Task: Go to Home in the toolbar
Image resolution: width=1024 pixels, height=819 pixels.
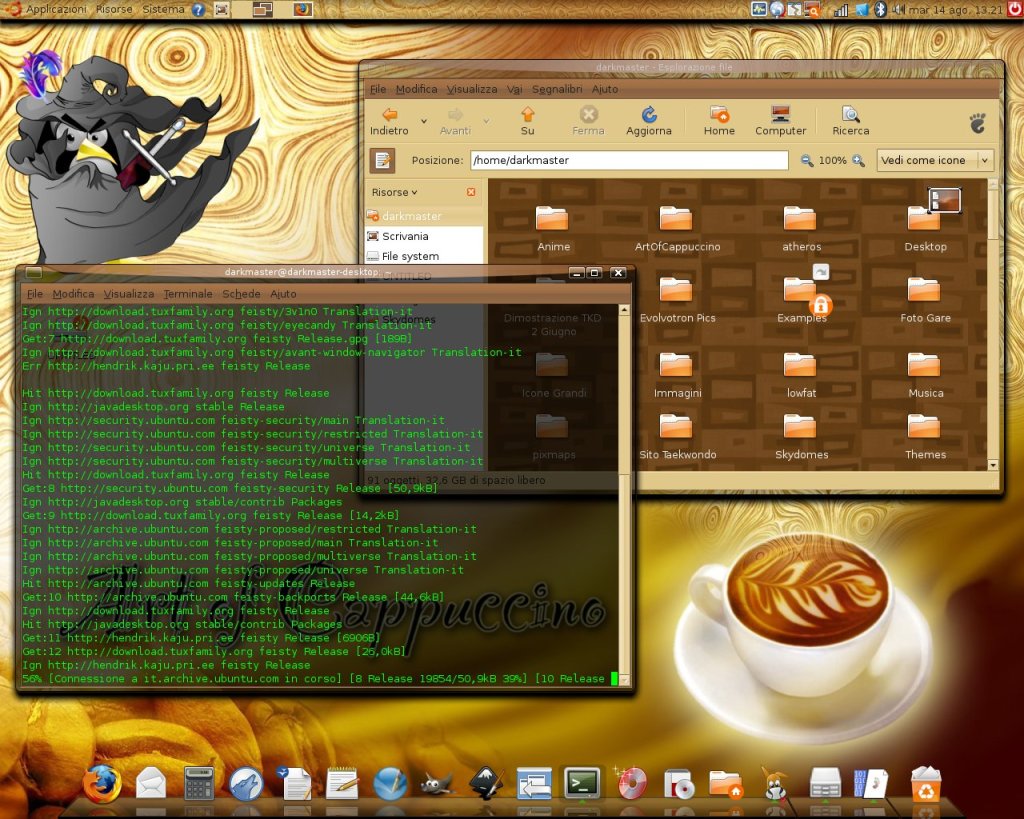Action: [x=719, y=121]
